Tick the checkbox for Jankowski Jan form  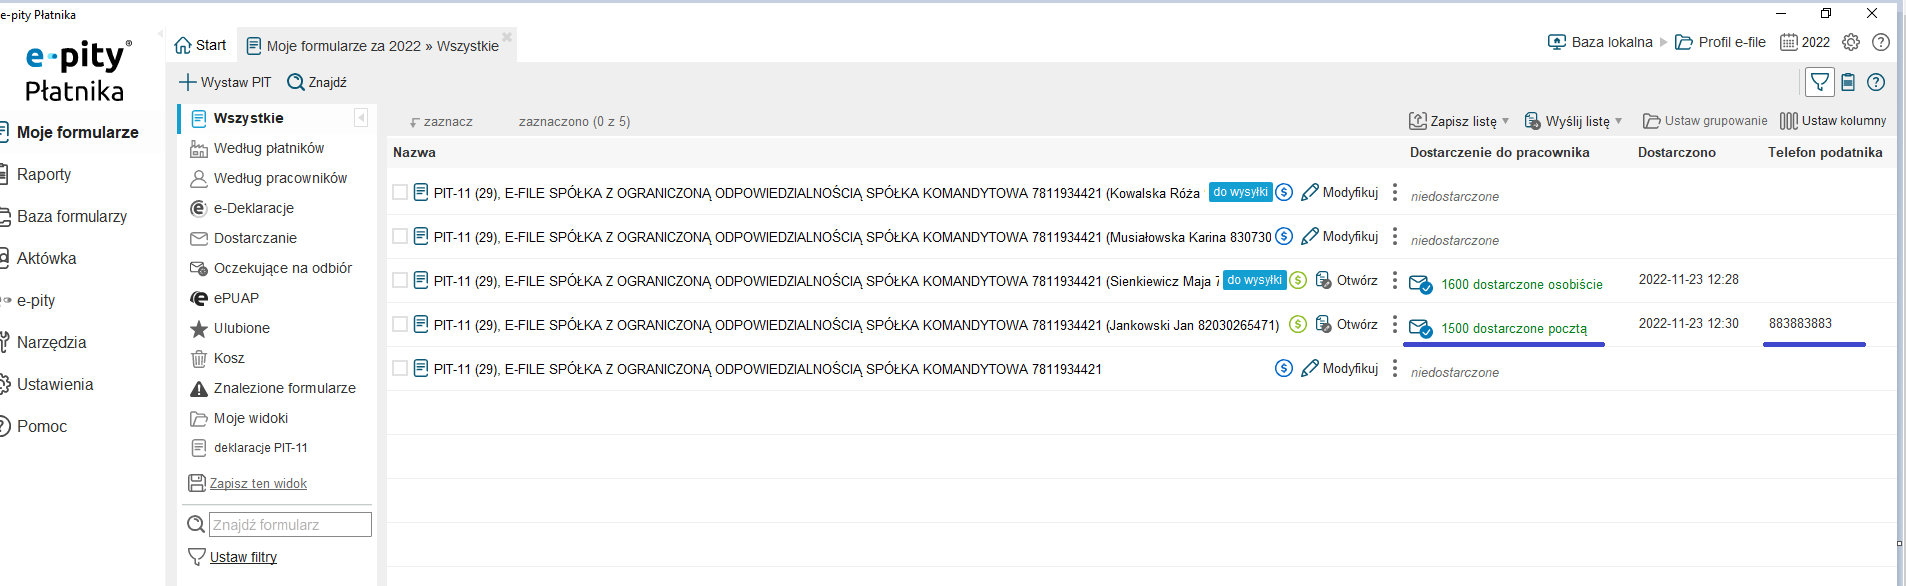pos(400,324)
